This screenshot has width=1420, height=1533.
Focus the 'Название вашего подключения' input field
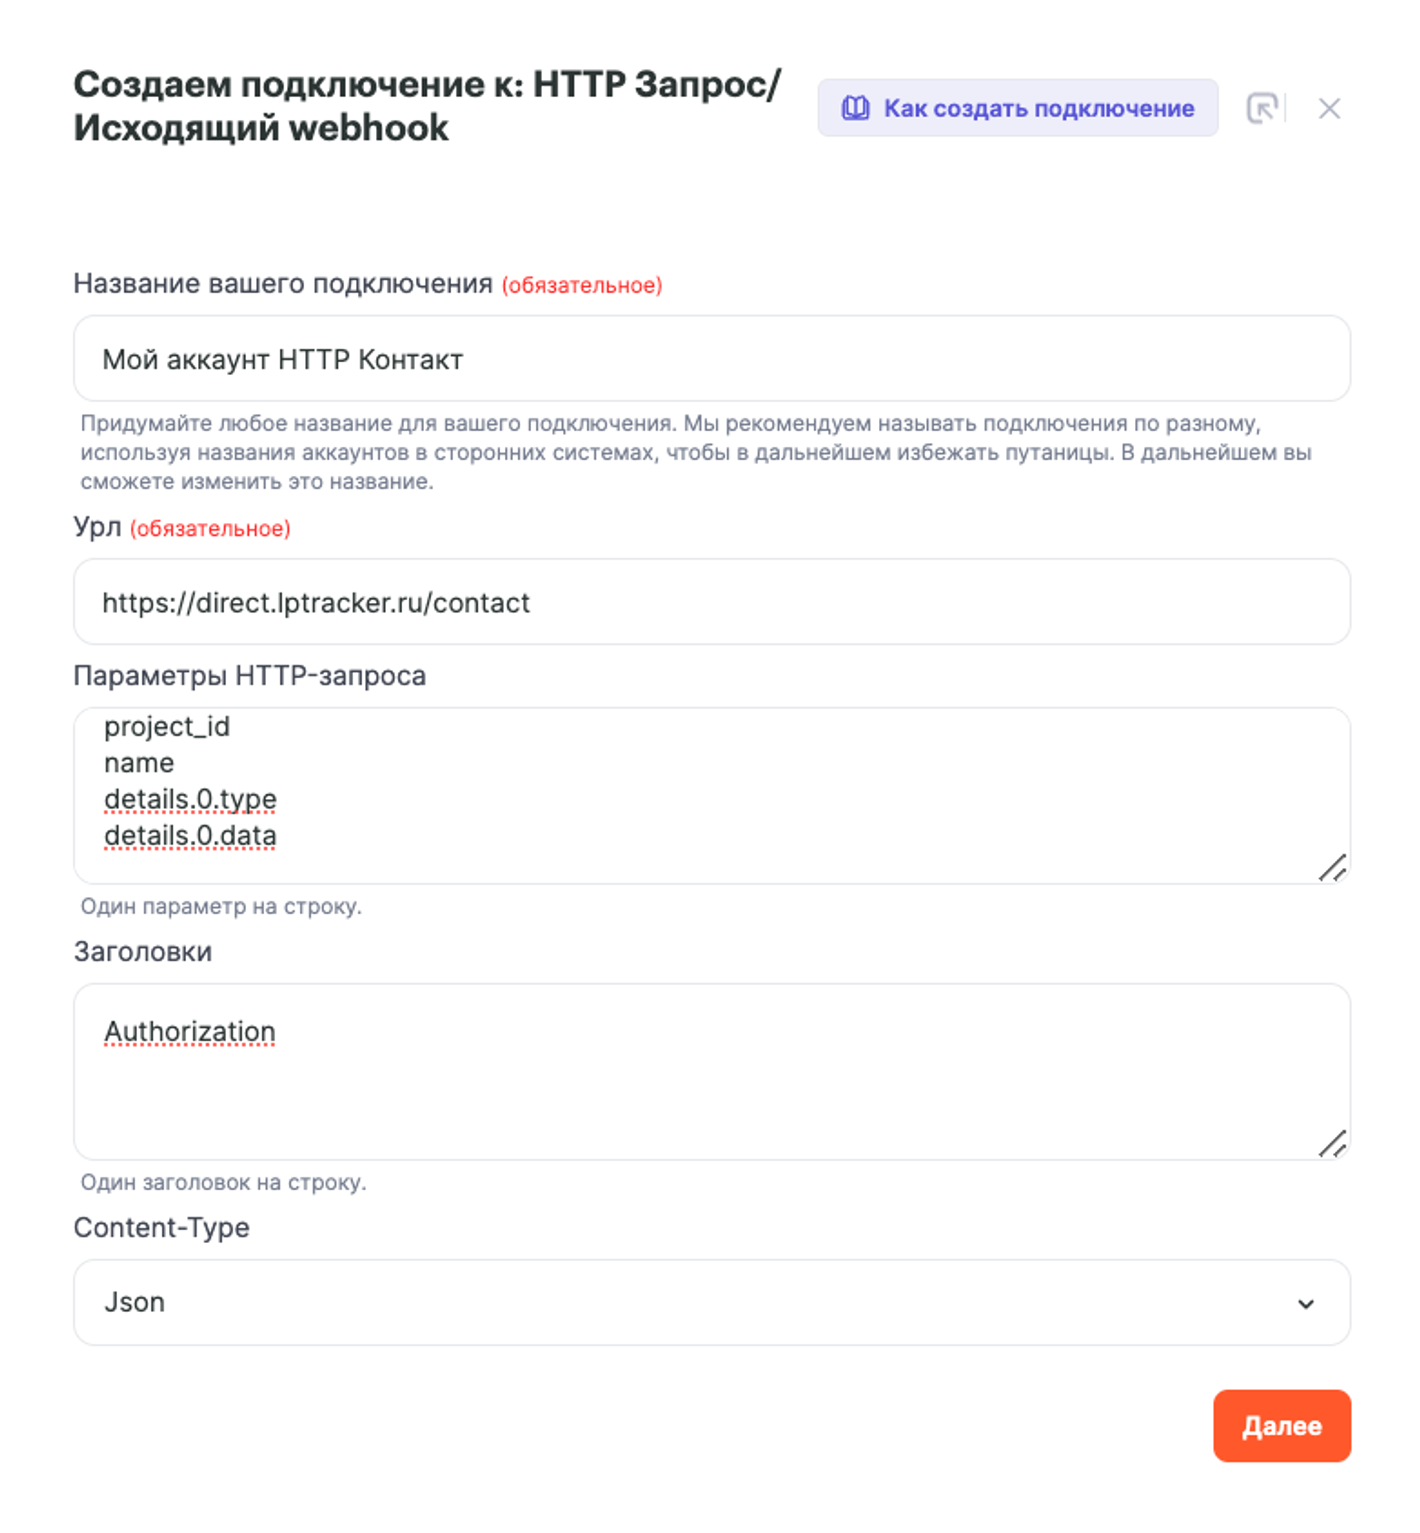710,359
